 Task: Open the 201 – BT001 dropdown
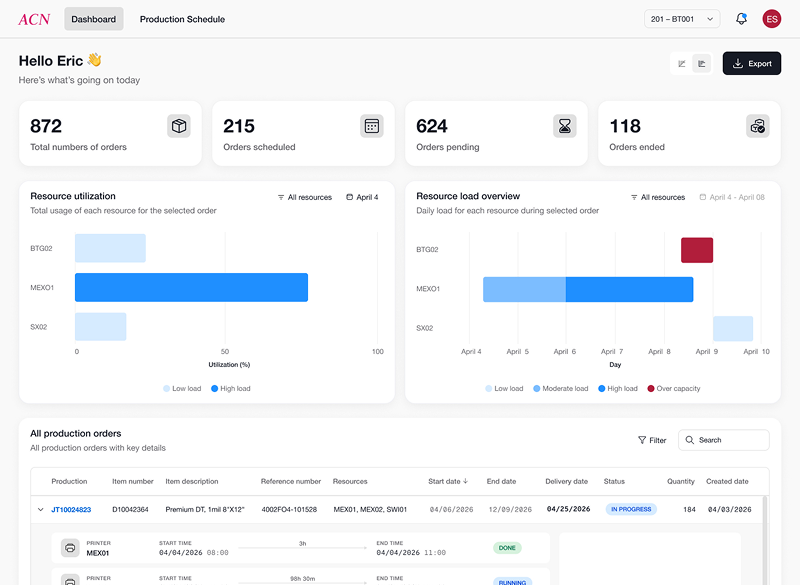click(x=682, y=19)
